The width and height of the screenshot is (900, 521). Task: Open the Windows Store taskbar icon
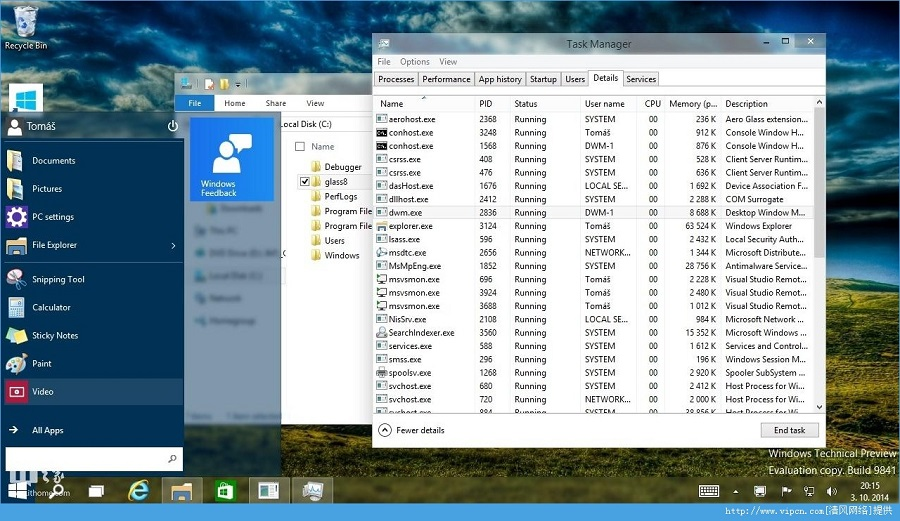click(225, 491)
